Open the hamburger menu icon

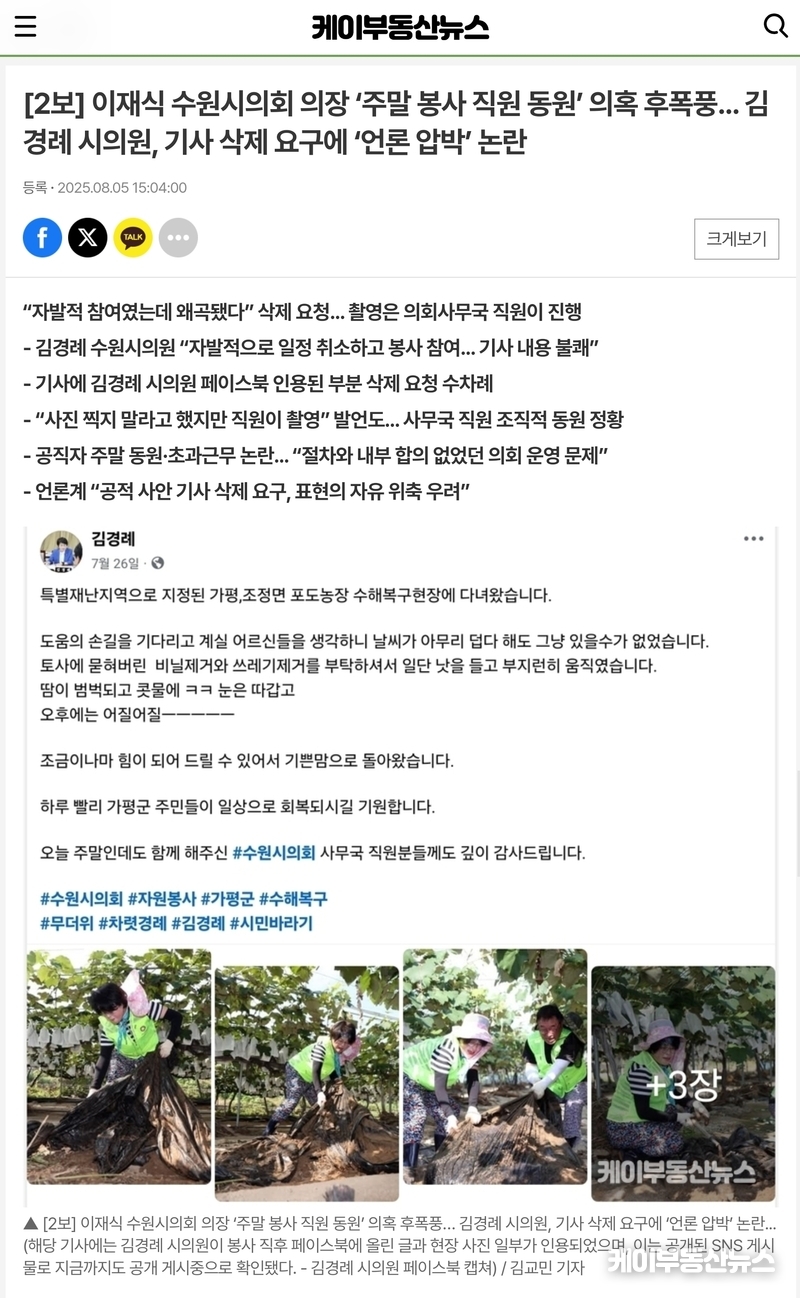point(25,27)
